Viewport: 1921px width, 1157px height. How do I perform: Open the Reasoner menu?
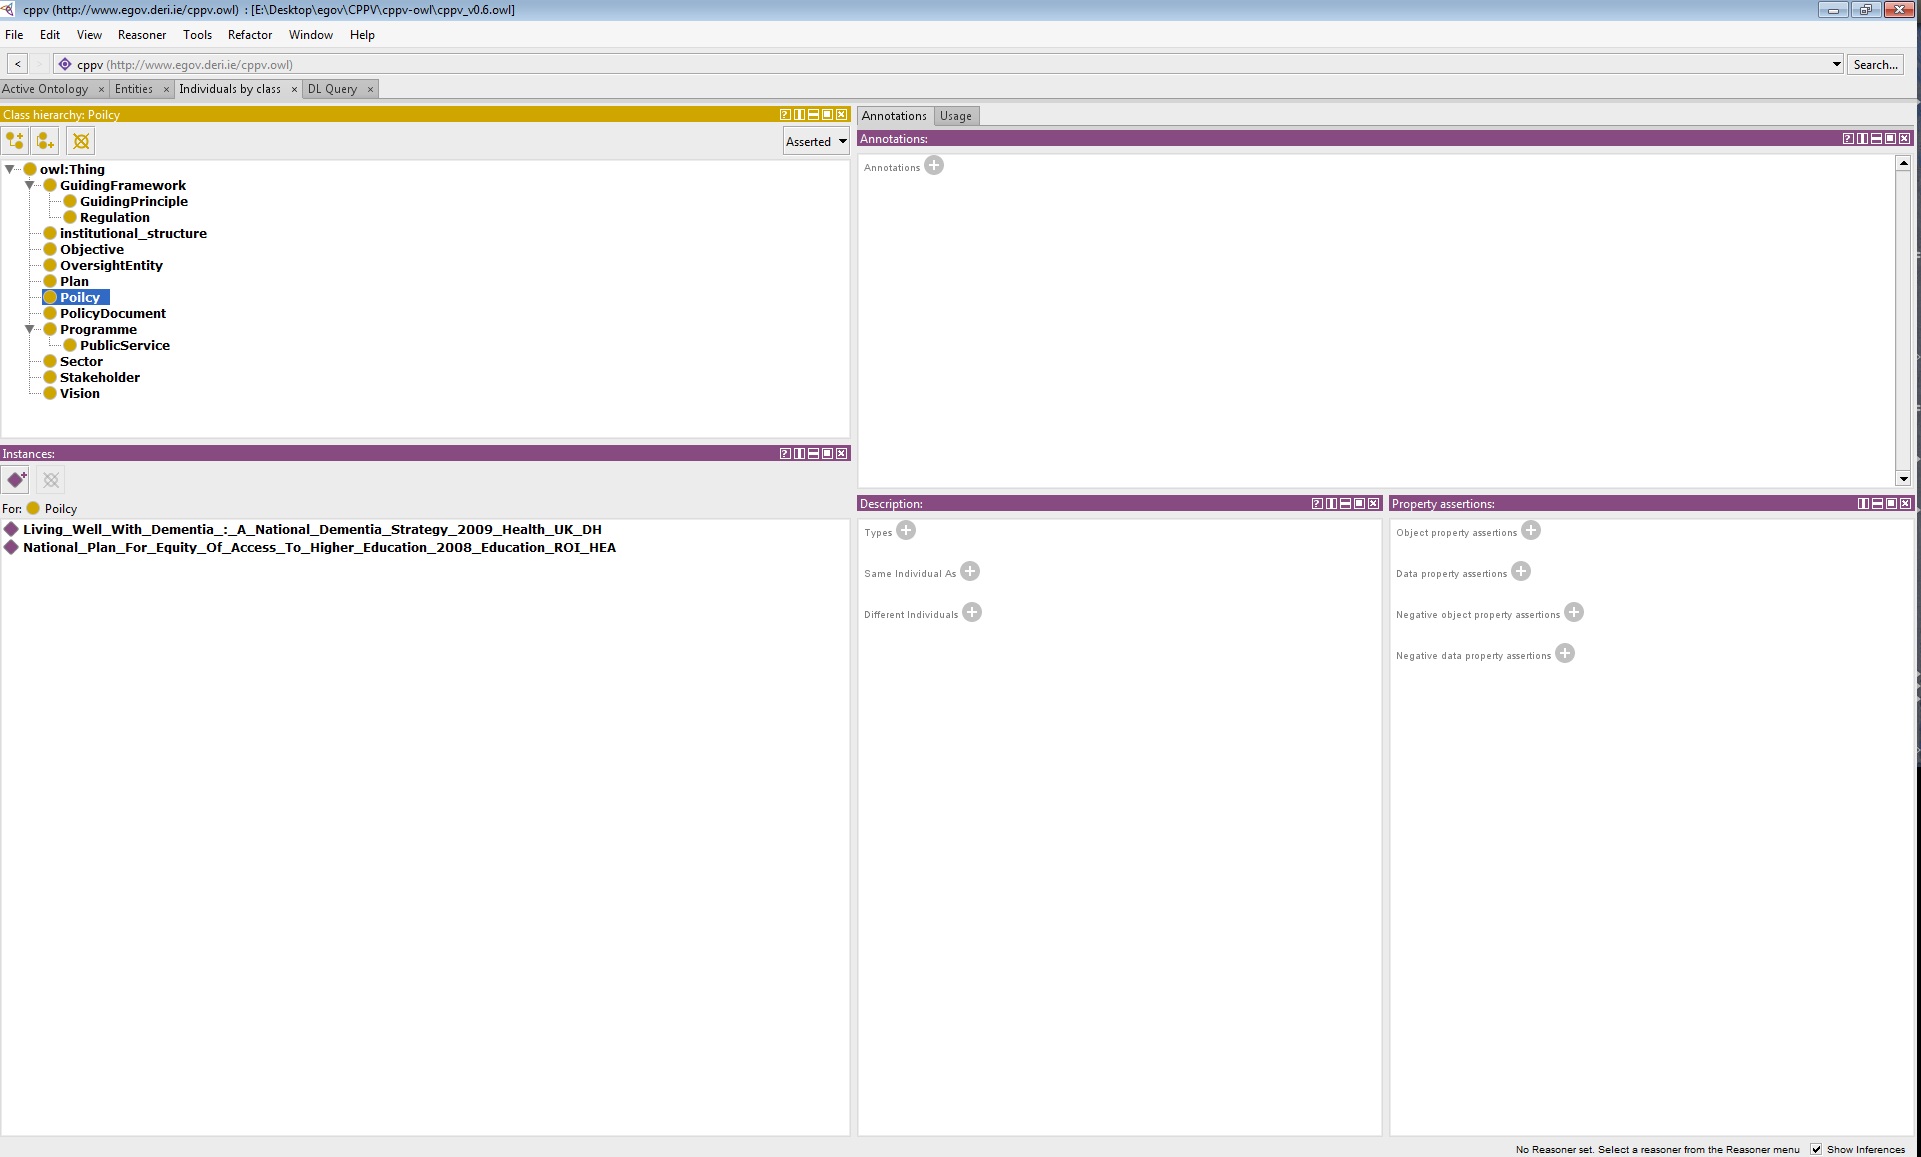(141, 34)
